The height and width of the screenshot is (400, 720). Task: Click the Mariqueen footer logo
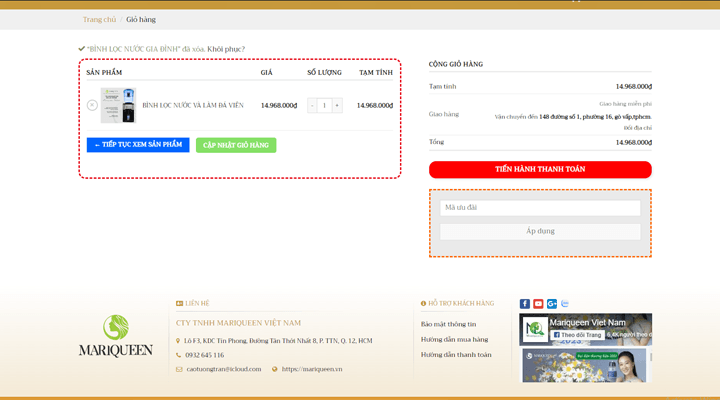117,336
